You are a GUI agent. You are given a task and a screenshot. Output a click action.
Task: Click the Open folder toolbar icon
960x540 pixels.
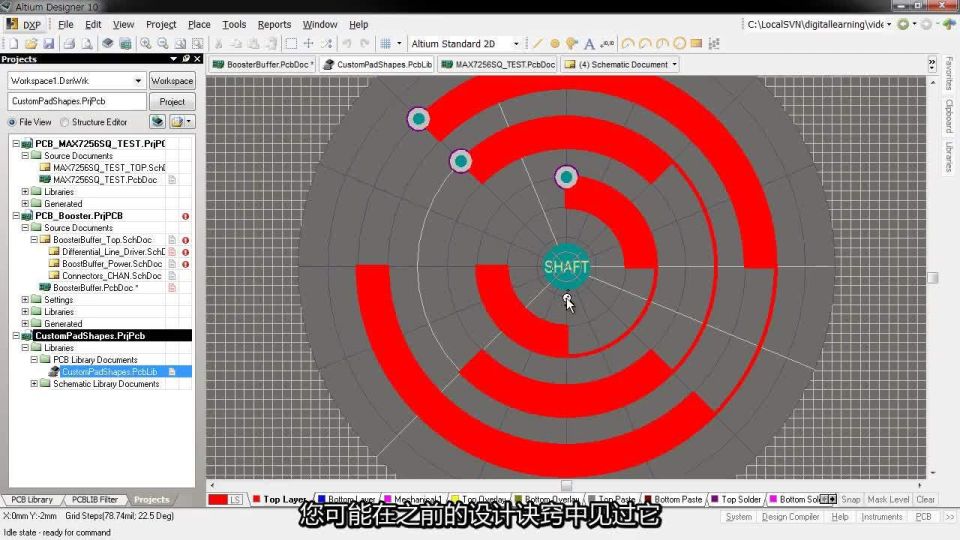click(x=31, y=44)
